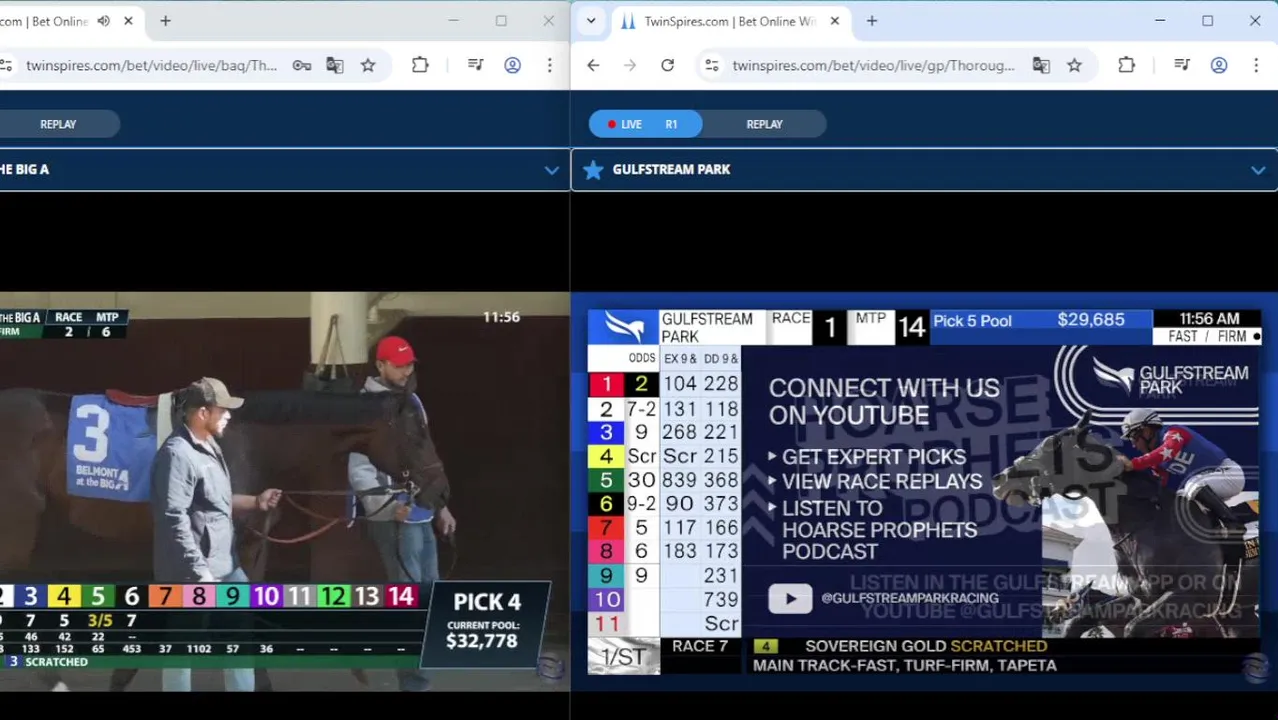Open Chrome menu dots in left window

click(x=549, y=65)
